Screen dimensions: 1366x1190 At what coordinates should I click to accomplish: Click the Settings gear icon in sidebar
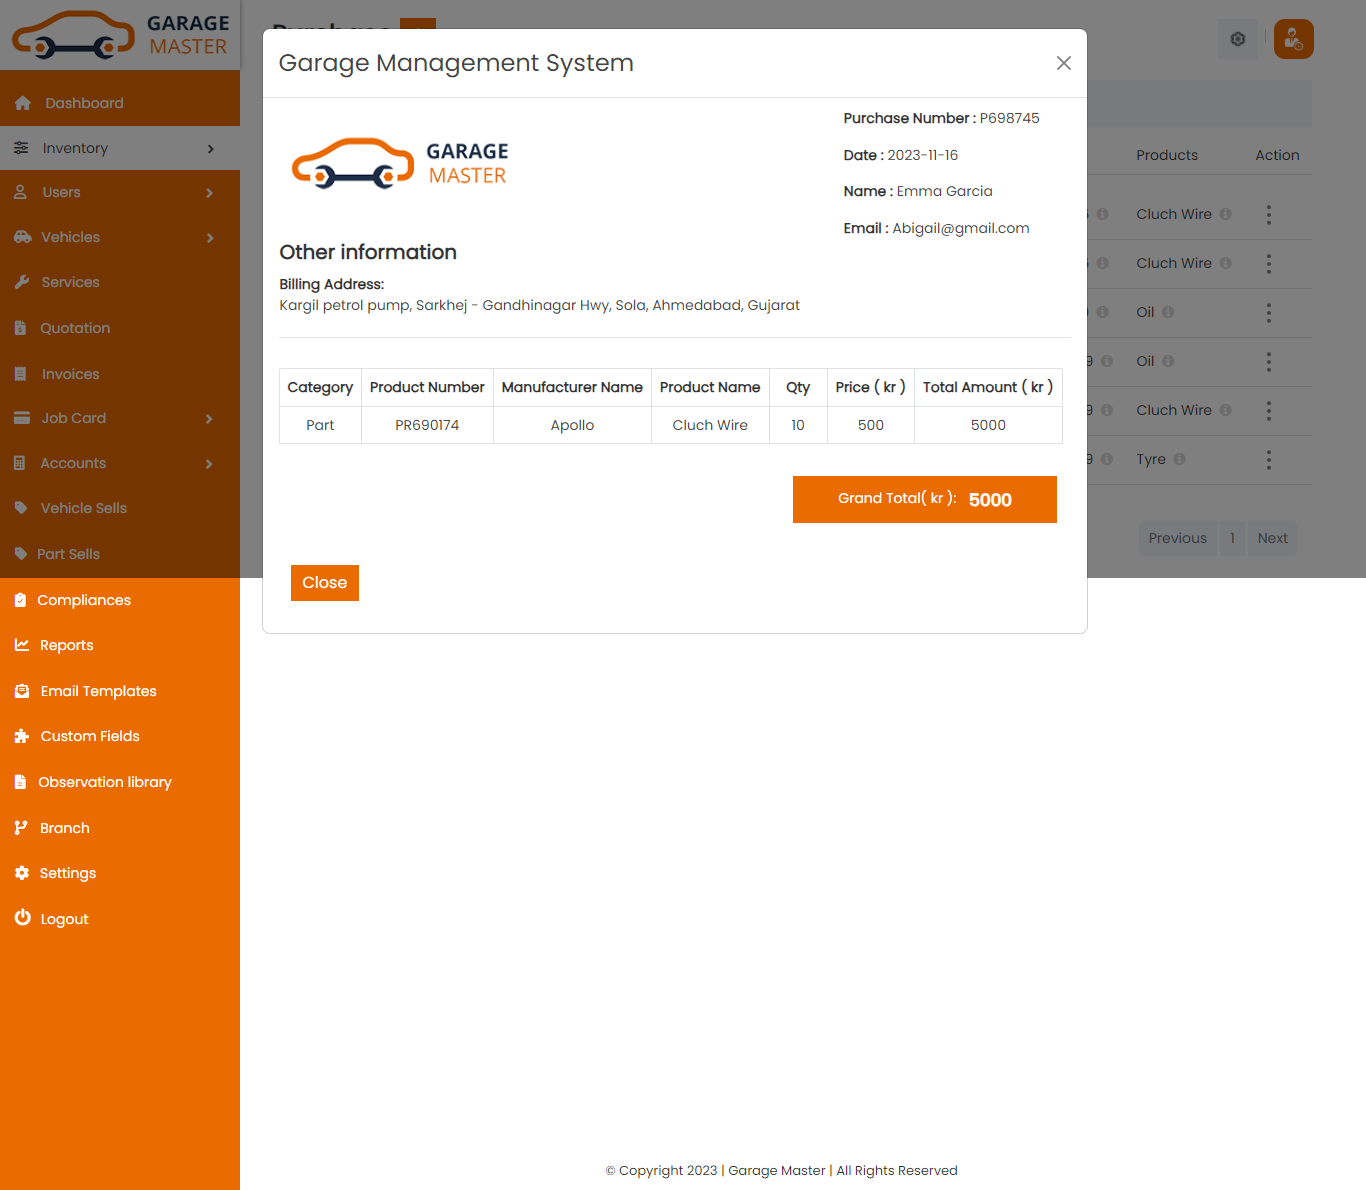point(22,873)
